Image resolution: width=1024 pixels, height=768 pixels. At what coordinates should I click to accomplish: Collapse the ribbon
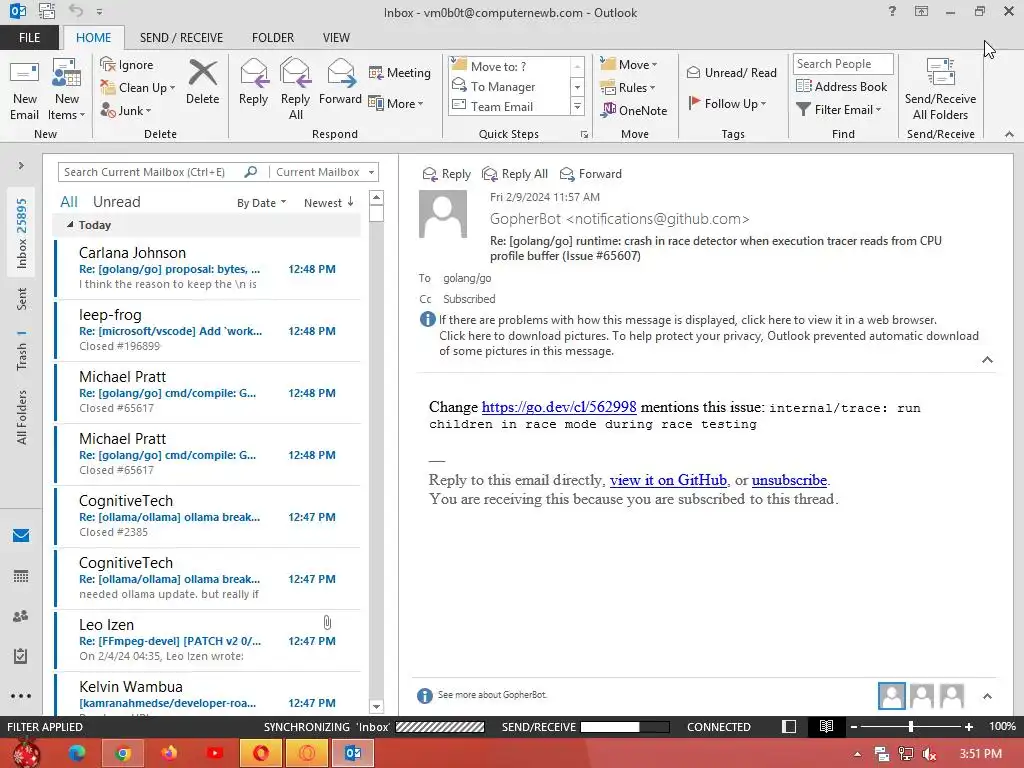(1009, 134)
